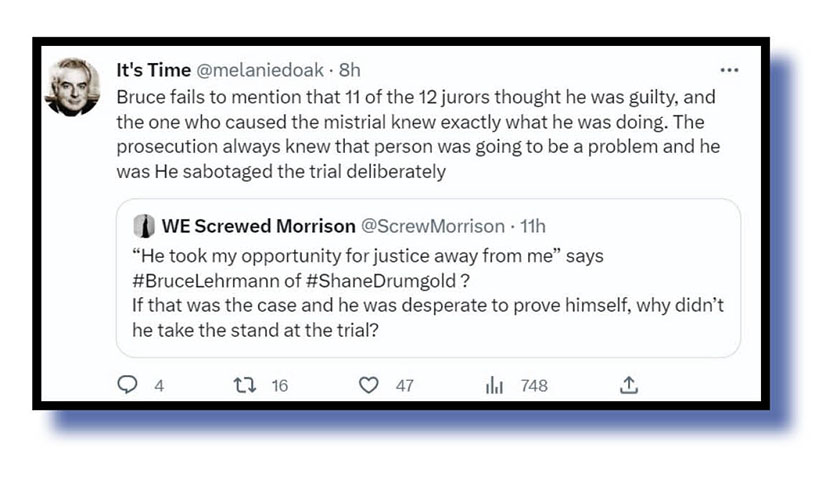The width and height of the screenshot is (822, 478).
Task: Click the reply speech bubble icon
Action: pyautogui.click(x=127, y=385)
